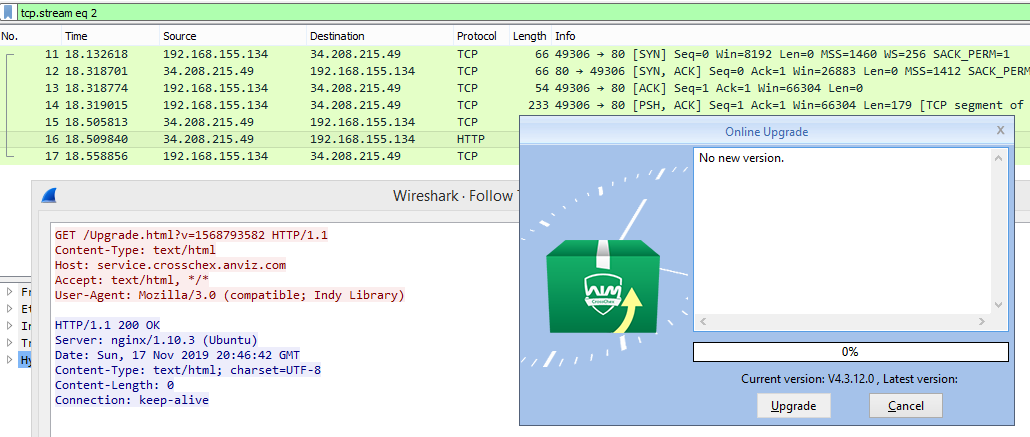Select packet 15 at time 18.505813
The height and width of the screenshot is (437, 1030).
(259, 122)
